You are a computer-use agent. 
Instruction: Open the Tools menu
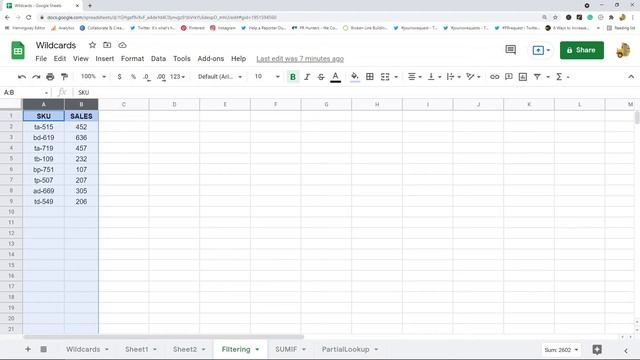182,59
